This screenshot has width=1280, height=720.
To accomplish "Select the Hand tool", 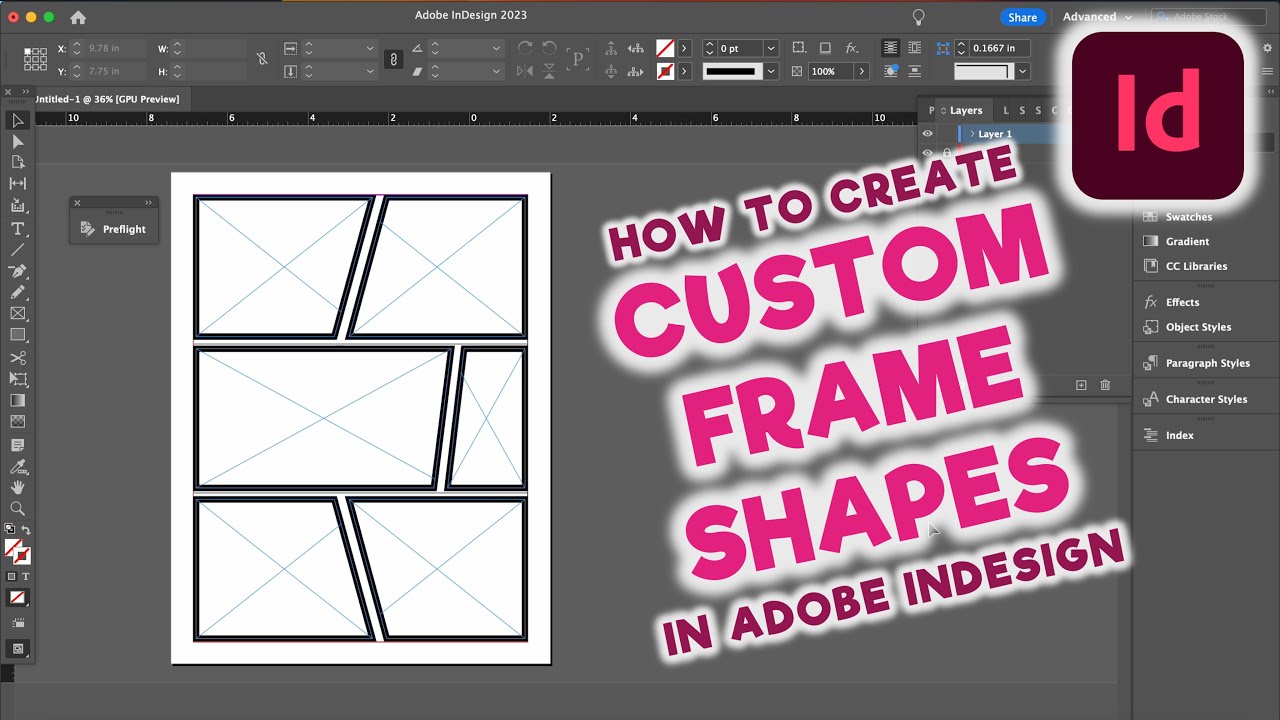I will click(x=18, y=487).
